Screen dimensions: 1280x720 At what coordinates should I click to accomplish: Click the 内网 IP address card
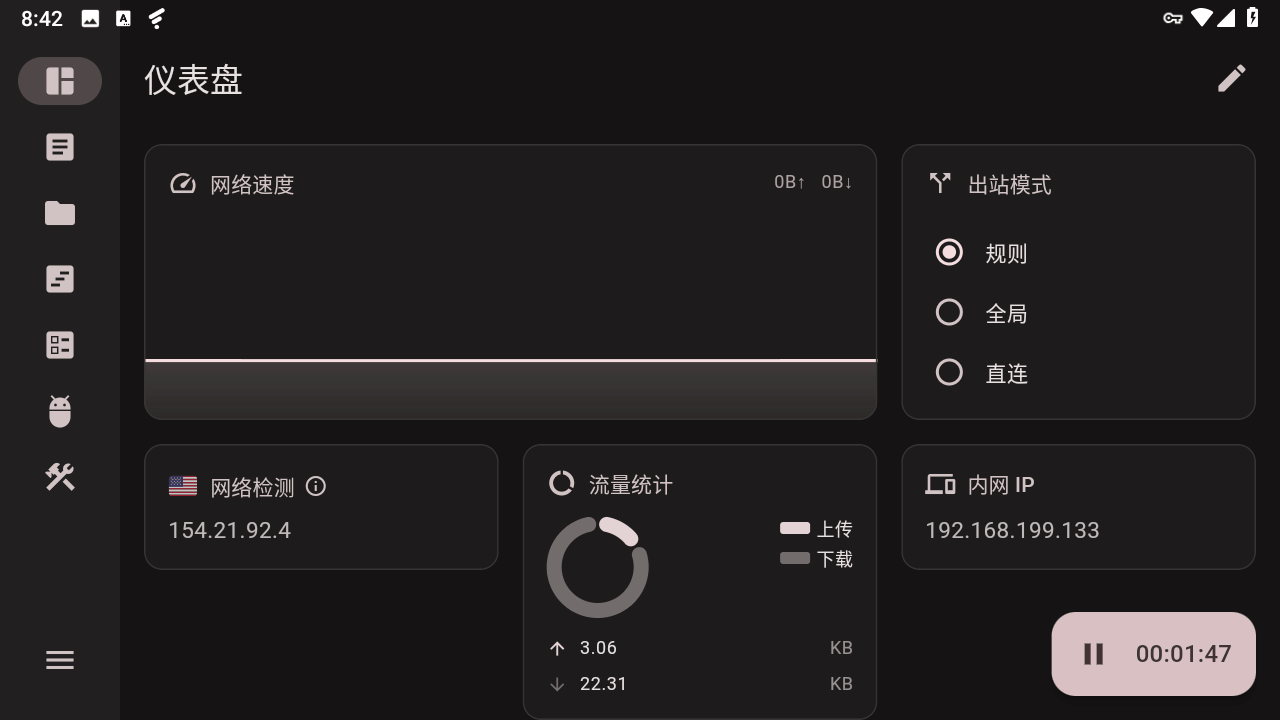(x=1078, y=507)
